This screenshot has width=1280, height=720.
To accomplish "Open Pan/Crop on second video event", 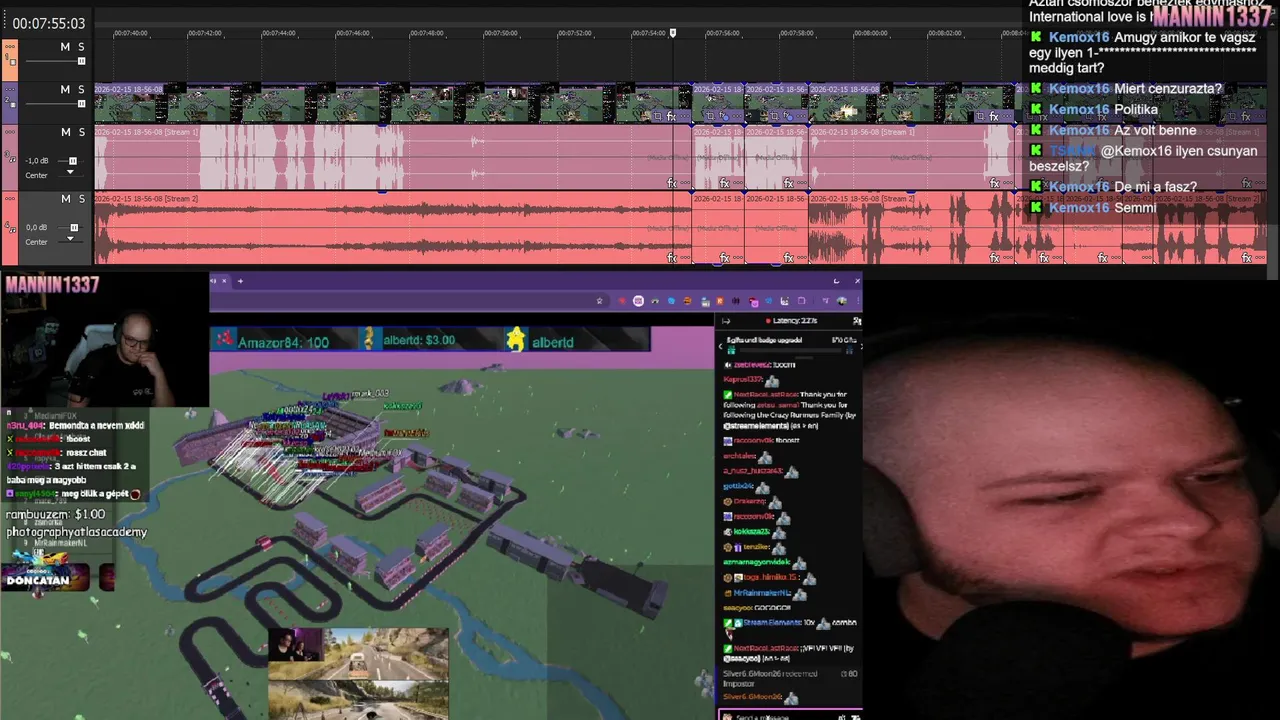I will [x=711, y=117].
